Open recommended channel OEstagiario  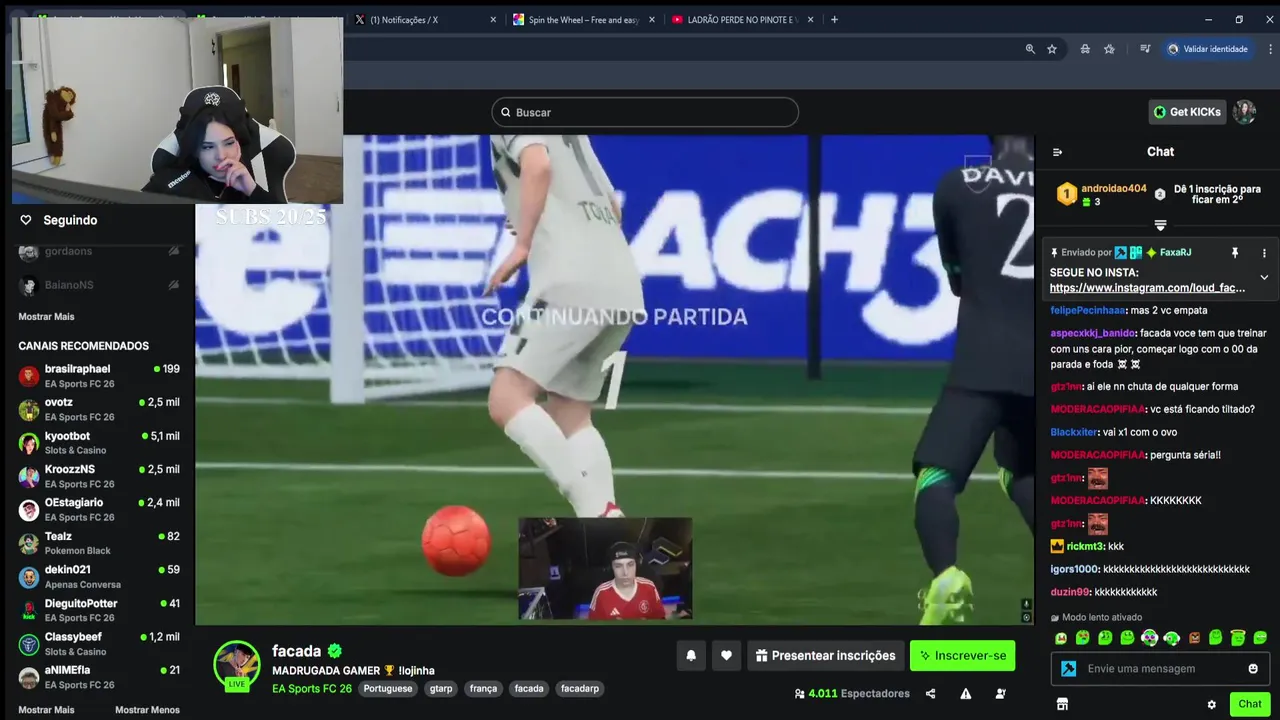tap(98, 510)
